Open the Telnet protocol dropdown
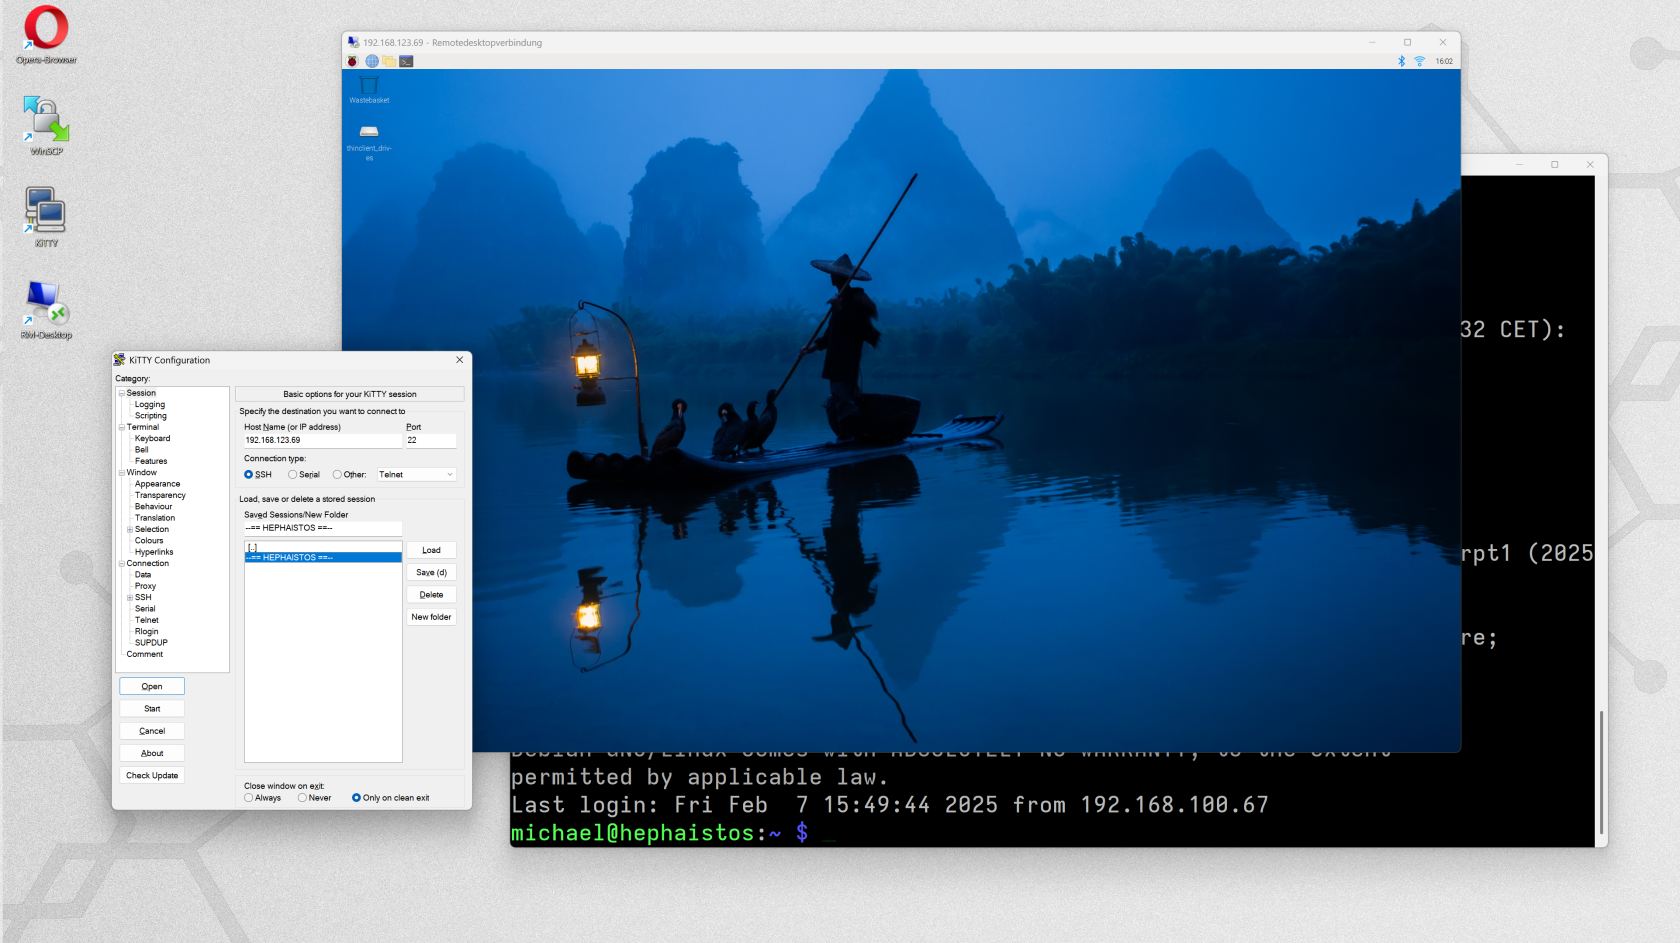The height and width of the screenshot is (943, 1680). 416,475
